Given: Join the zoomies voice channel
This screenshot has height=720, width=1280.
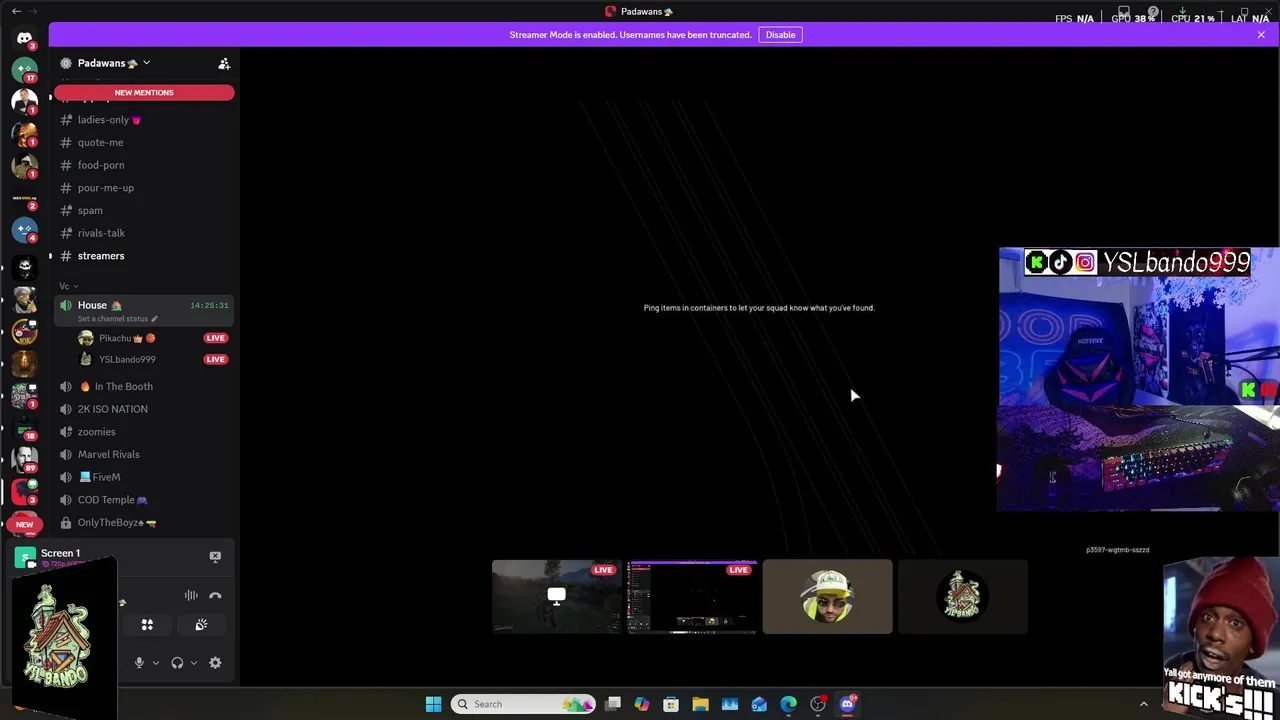Looking at the screenshot, I should point(144,432).
